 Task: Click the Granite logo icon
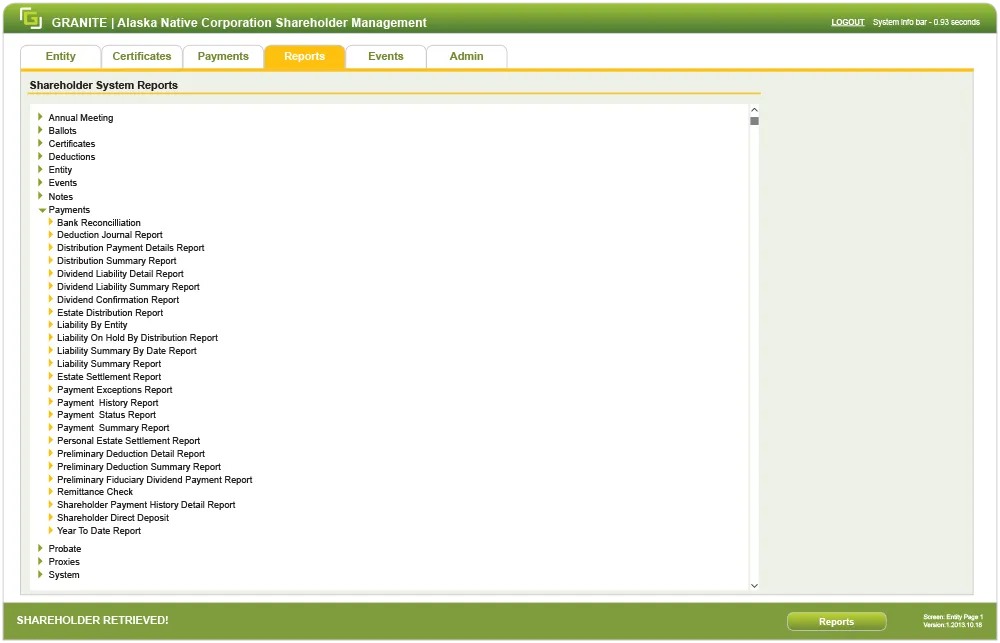[x=31, y=19]
